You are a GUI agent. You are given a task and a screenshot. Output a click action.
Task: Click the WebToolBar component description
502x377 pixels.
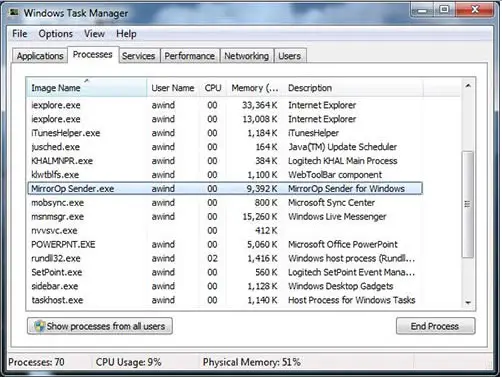[x=335, y=175]
